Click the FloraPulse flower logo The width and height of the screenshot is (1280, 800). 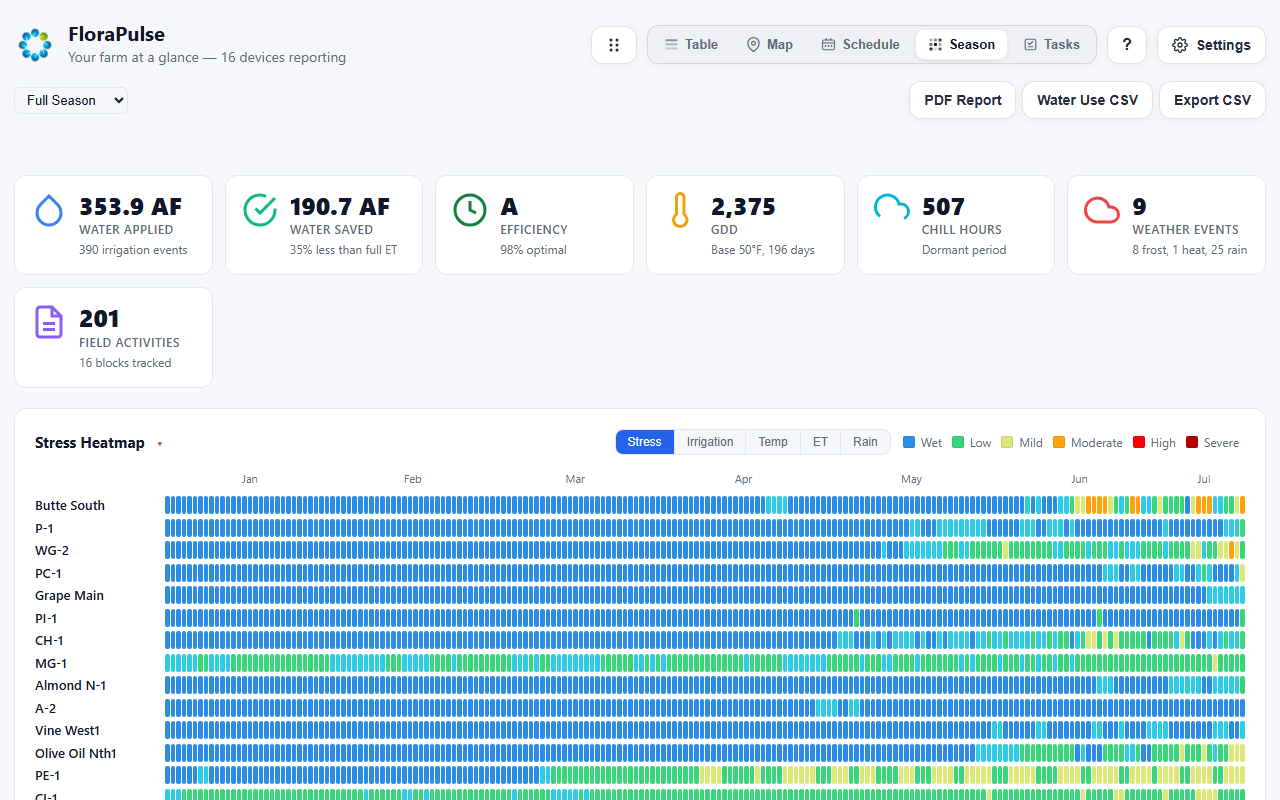(35, 45)
